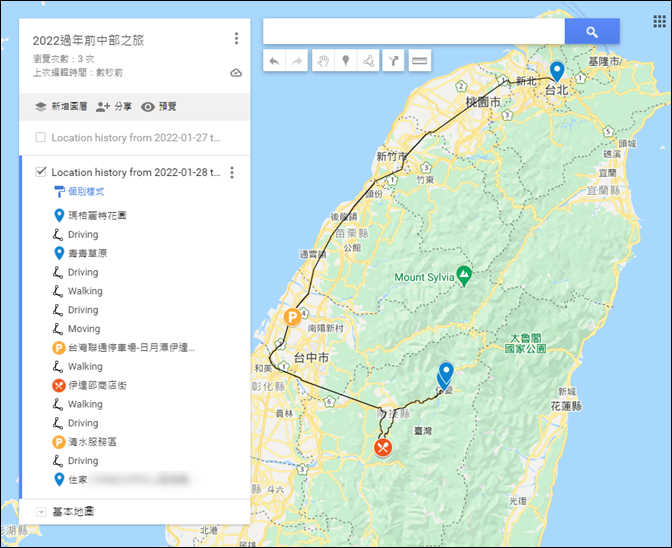This screenshot has height=548, width=672.
Task: Click into the map search box
Action: 414,31
